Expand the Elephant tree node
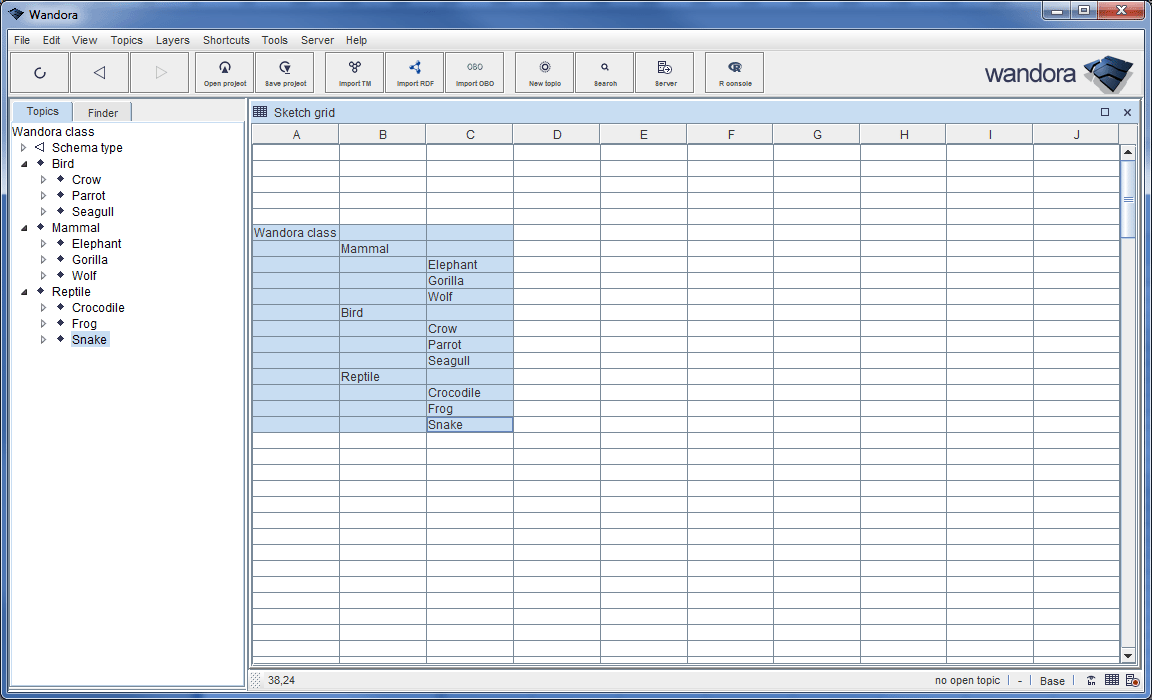1152x700 pixels. [44, 244]
